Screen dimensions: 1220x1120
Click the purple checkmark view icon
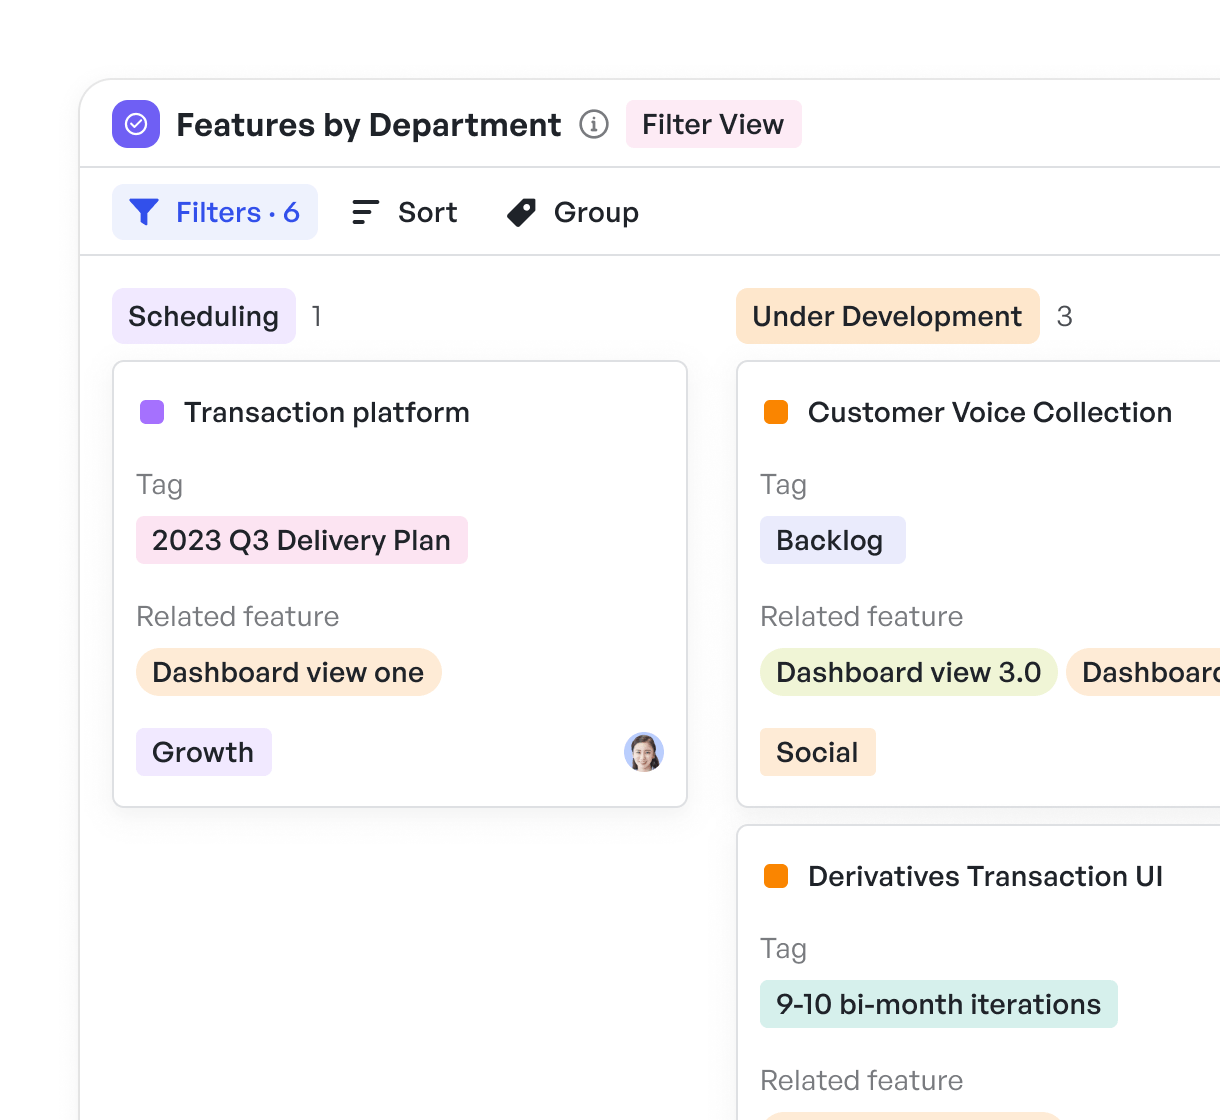pos(136,124)
